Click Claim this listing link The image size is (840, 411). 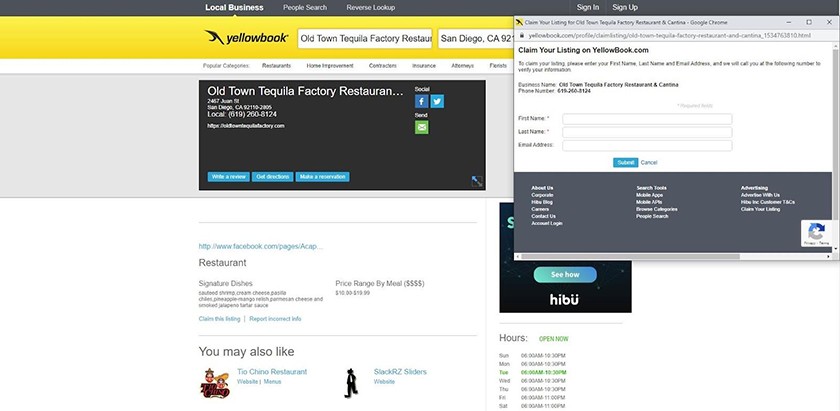[x=219, y=319]
